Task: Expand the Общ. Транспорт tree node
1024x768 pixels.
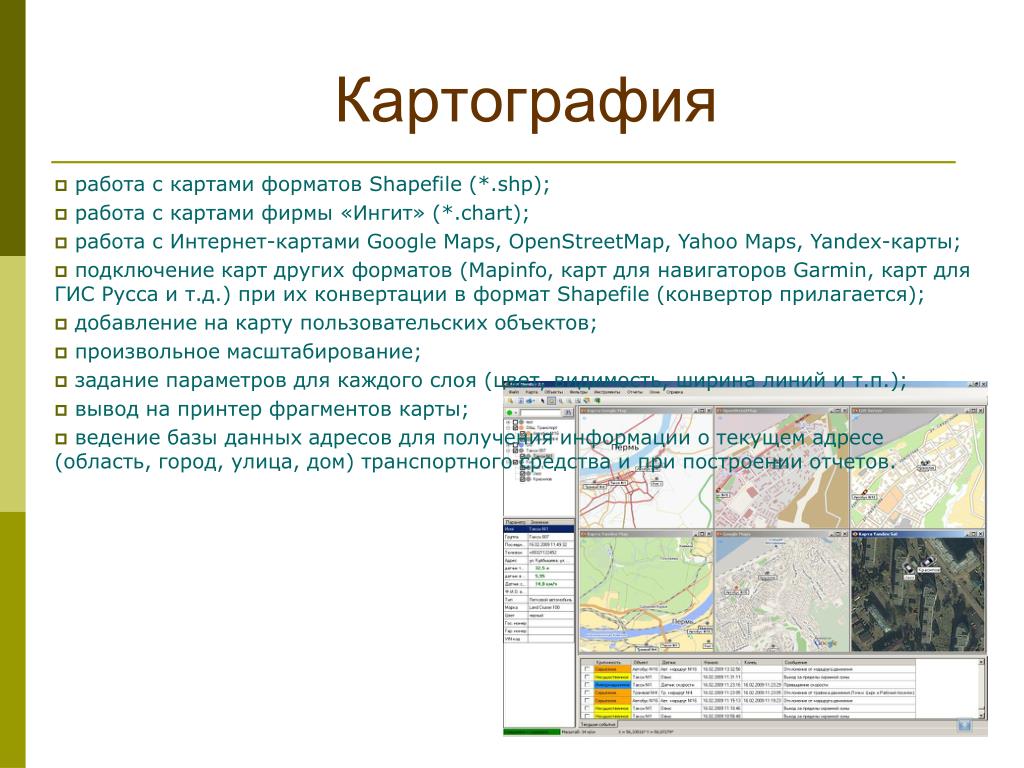Action: point(508,428)
